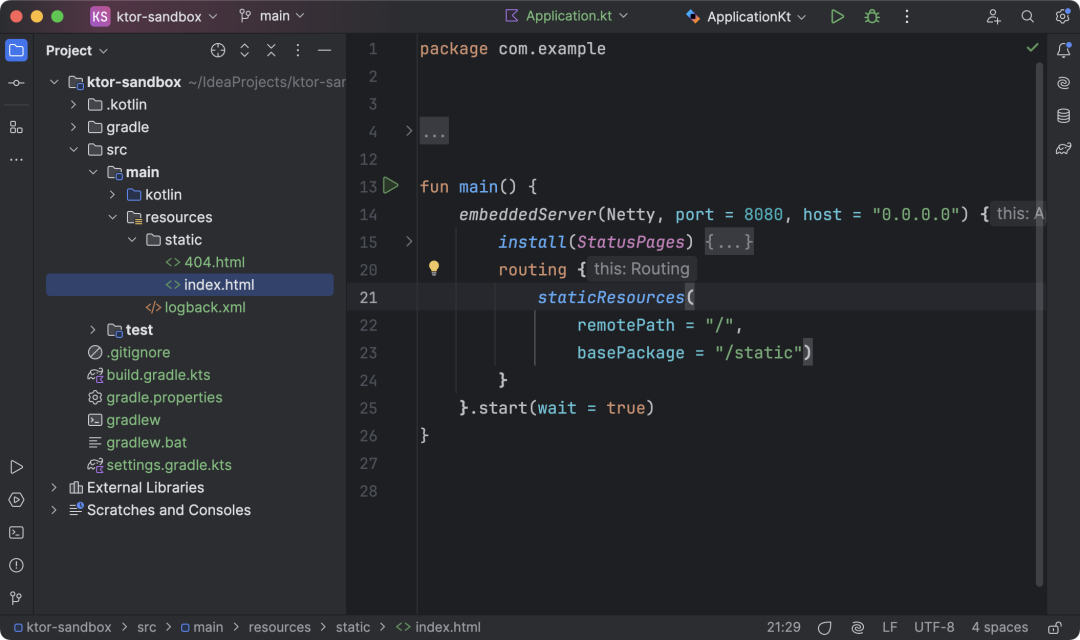1080x640 pixels.
Task: Show the lightbulb quick-fix on line 20
Action: click(434, 268)
